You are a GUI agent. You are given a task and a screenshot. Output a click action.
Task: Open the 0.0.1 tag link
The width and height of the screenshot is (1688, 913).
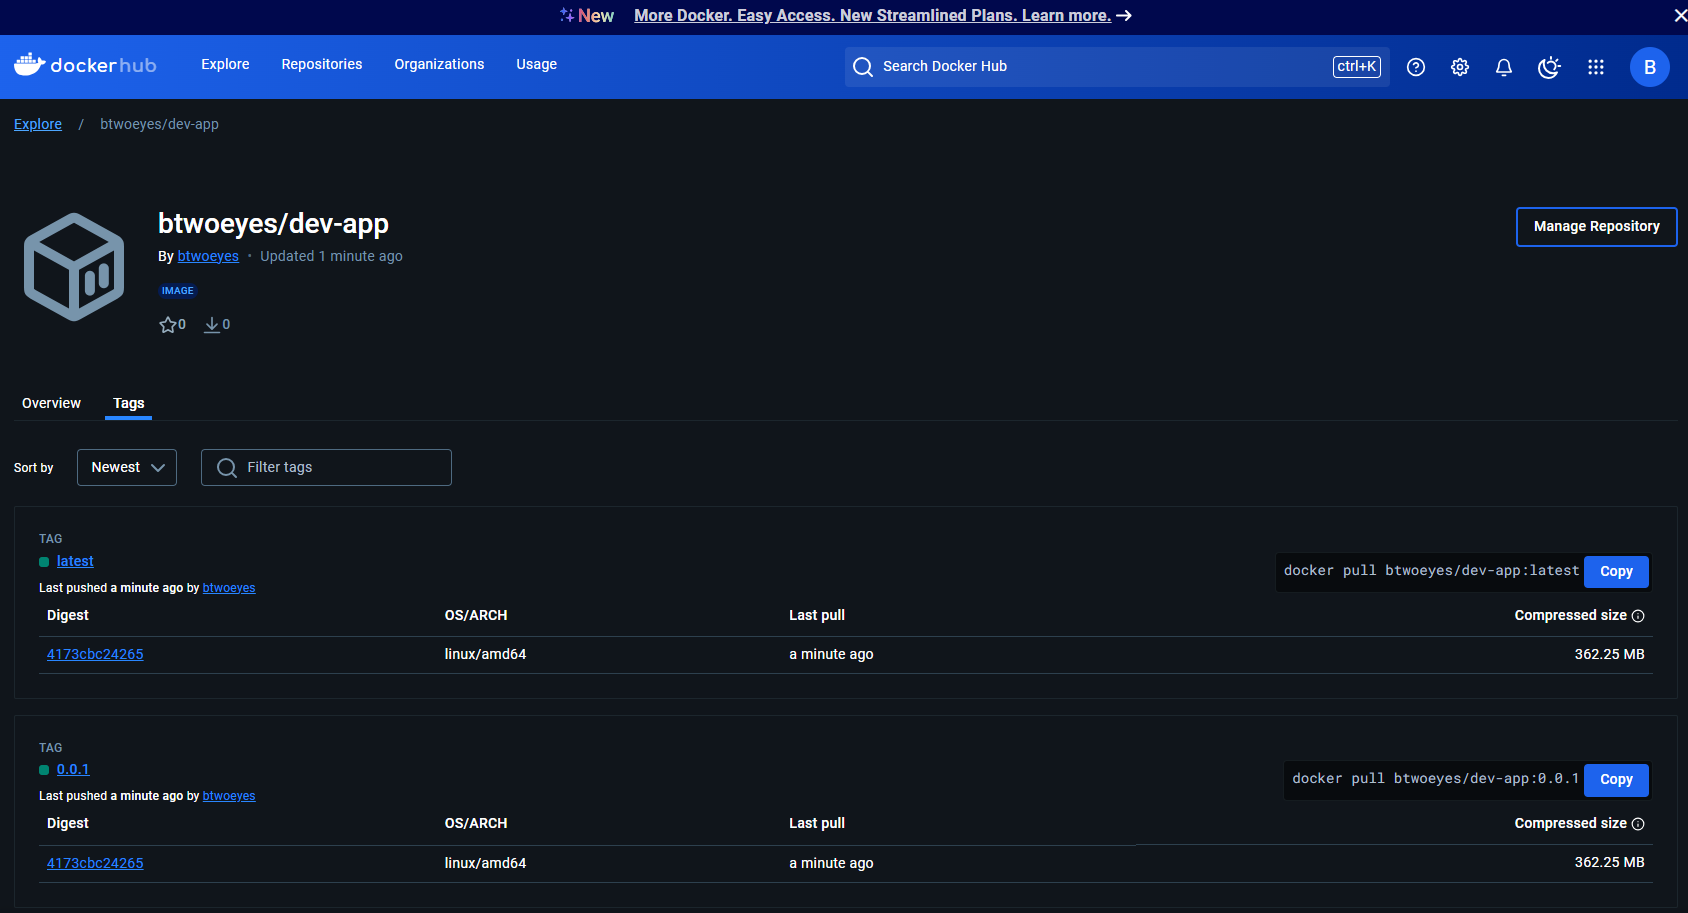[73, 769]
